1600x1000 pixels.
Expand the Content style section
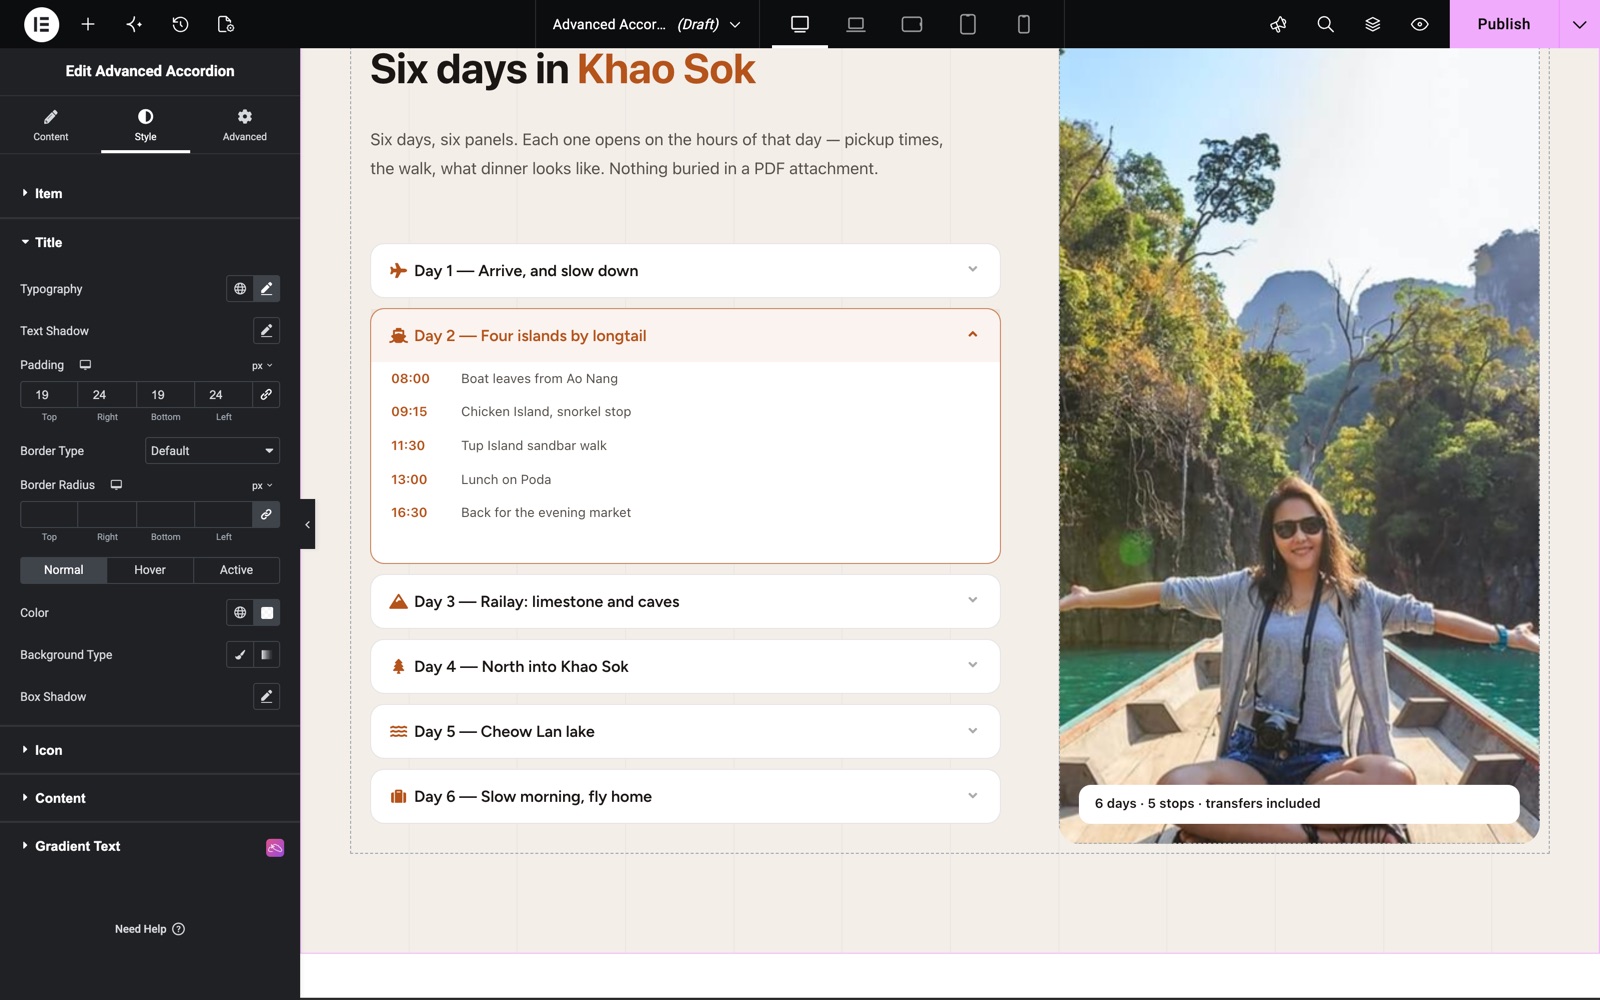[x=150, y=798]
